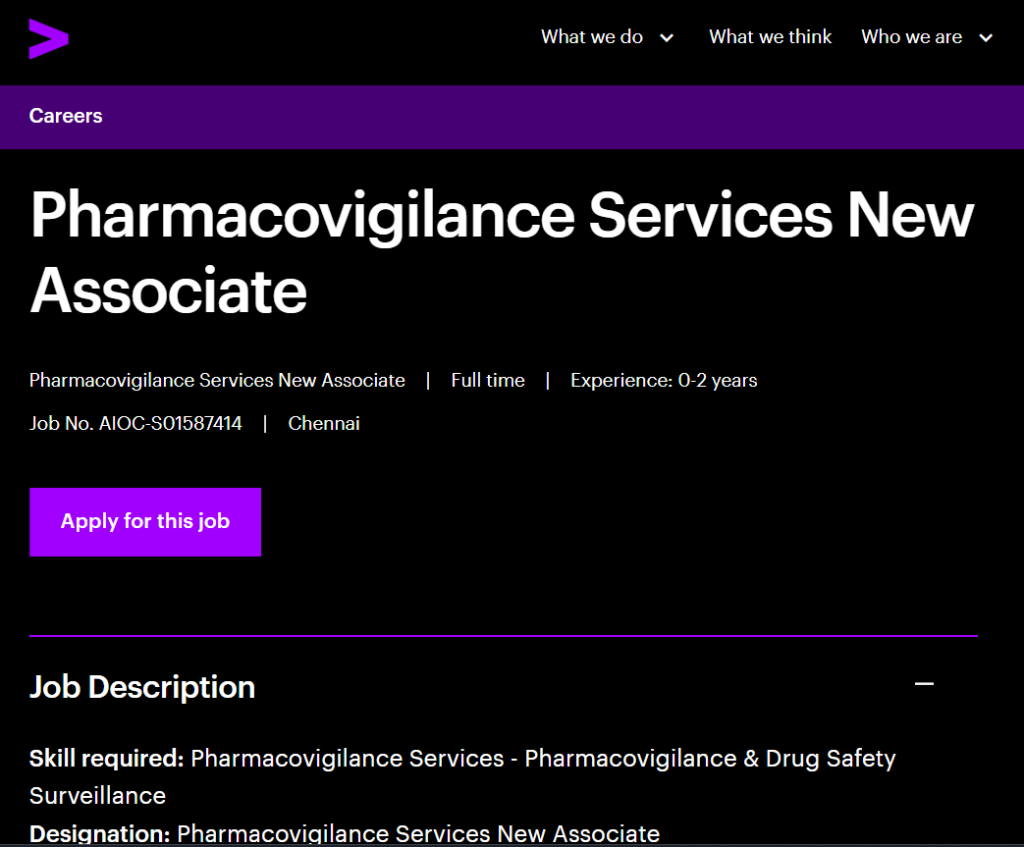Go to the Careers section link

66,116
